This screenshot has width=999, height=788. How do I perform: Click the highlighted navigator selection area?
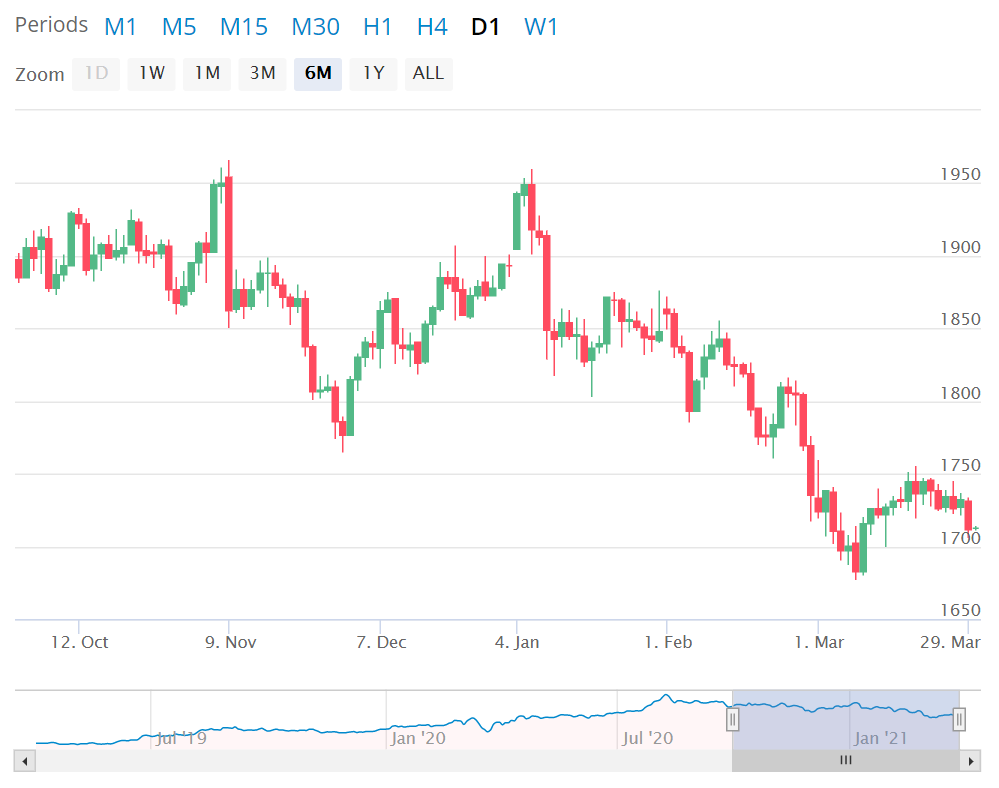tap(846, 720)
